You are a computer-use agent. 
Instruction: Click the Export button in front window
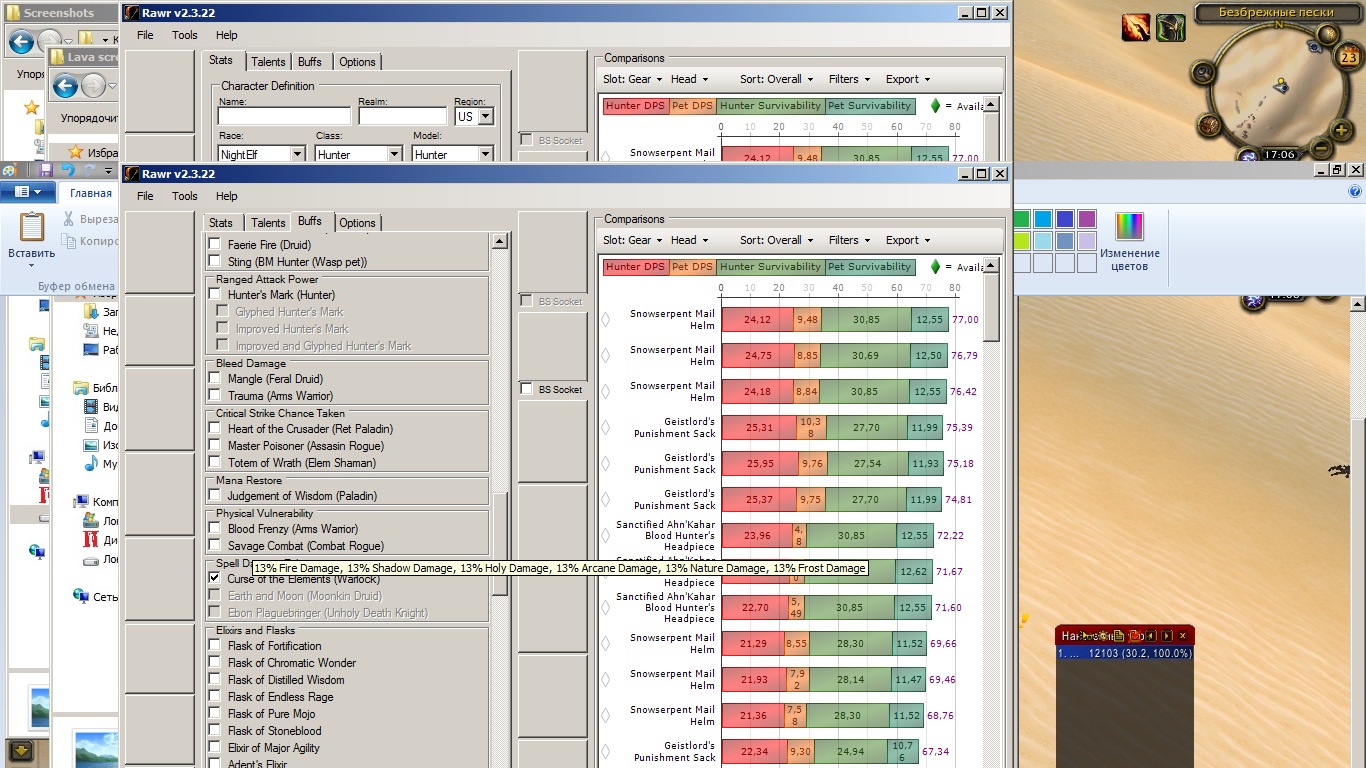(908, 240)
